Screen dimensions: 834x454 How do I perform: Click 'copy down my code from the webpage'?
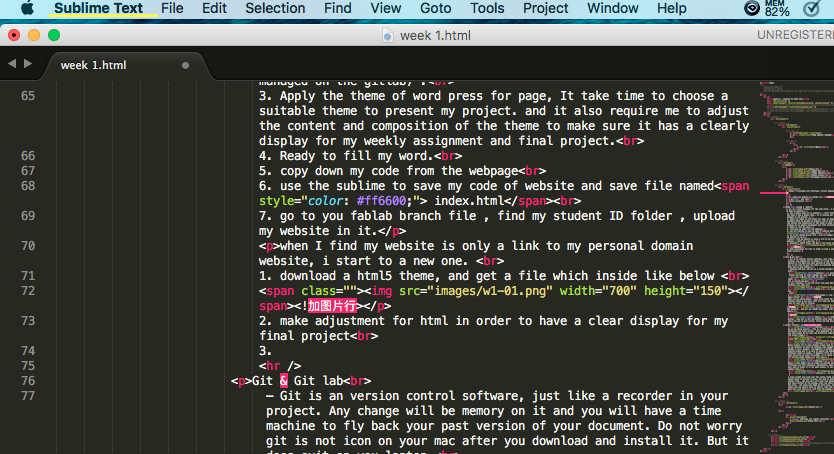click(x=399, y=171)
